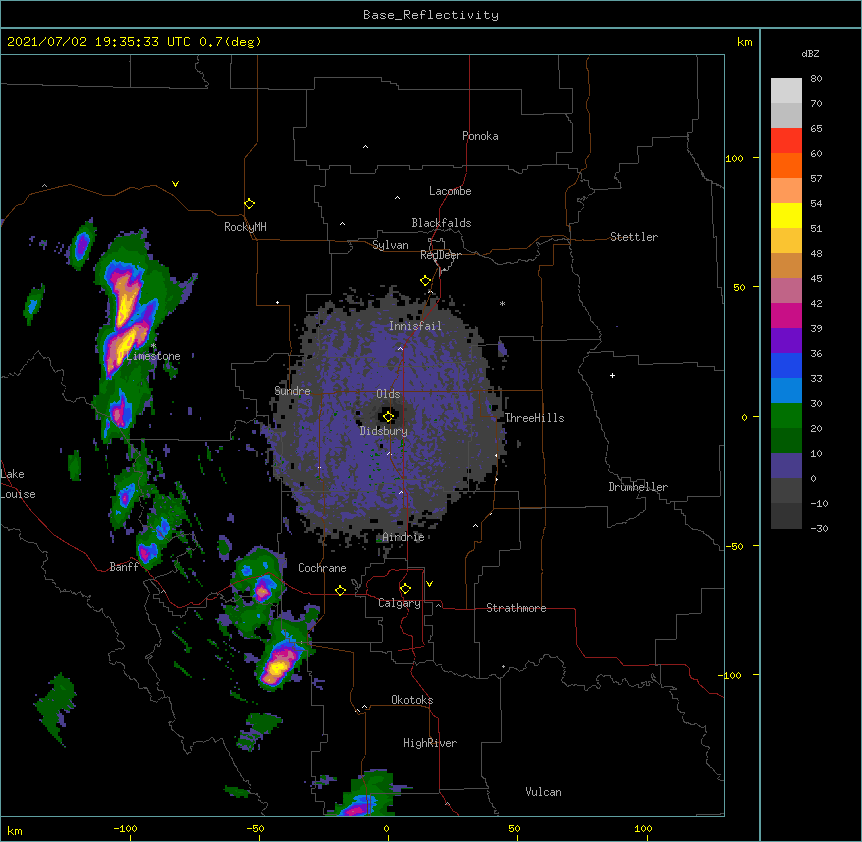Image resolution: width=862 pixels, height=842 pixels.
Task: Click the Vulcan label
Action: [543, 792]
